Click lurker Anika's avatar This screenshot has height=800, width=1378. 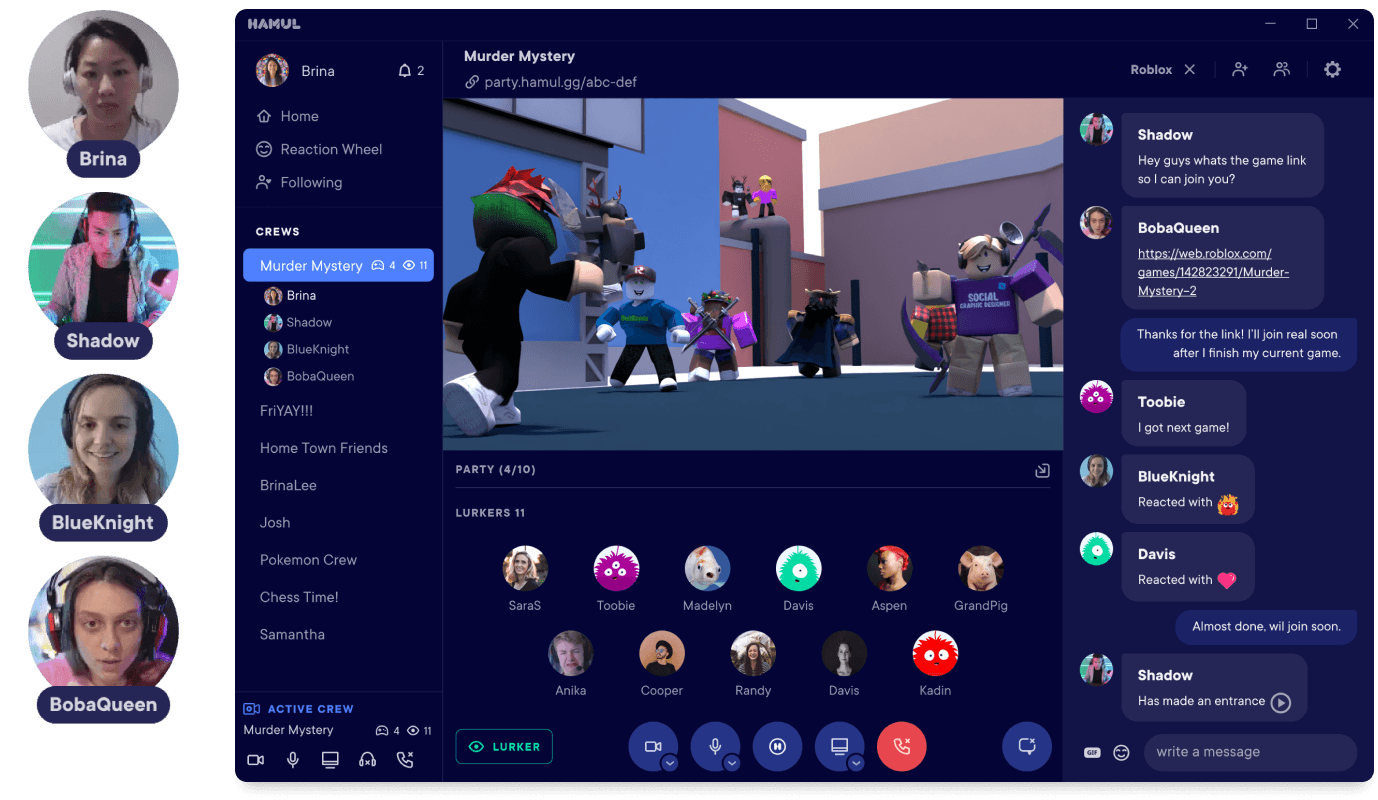571,653
